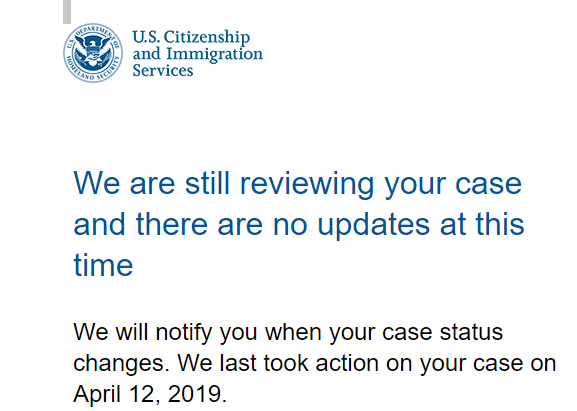Click the eagle at the seal's center
This screenshot has width=577, height=411.
point(93,53)
